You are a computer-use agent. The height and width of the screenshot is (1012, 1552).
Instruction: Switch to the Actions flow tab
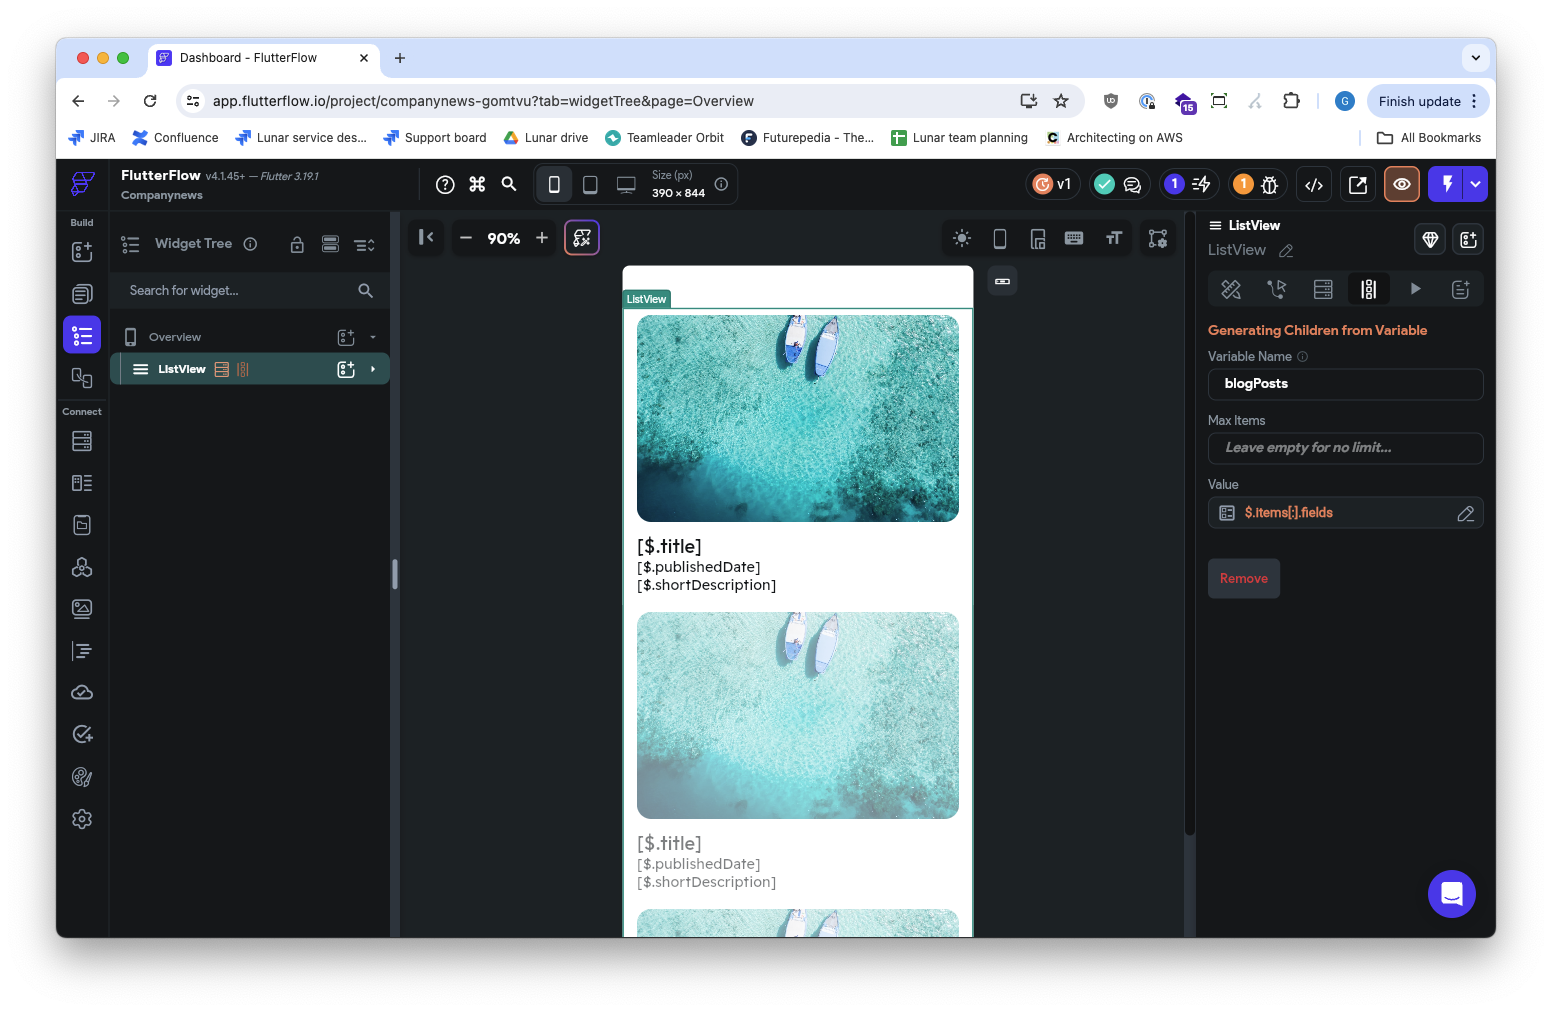click(1277, 289)
